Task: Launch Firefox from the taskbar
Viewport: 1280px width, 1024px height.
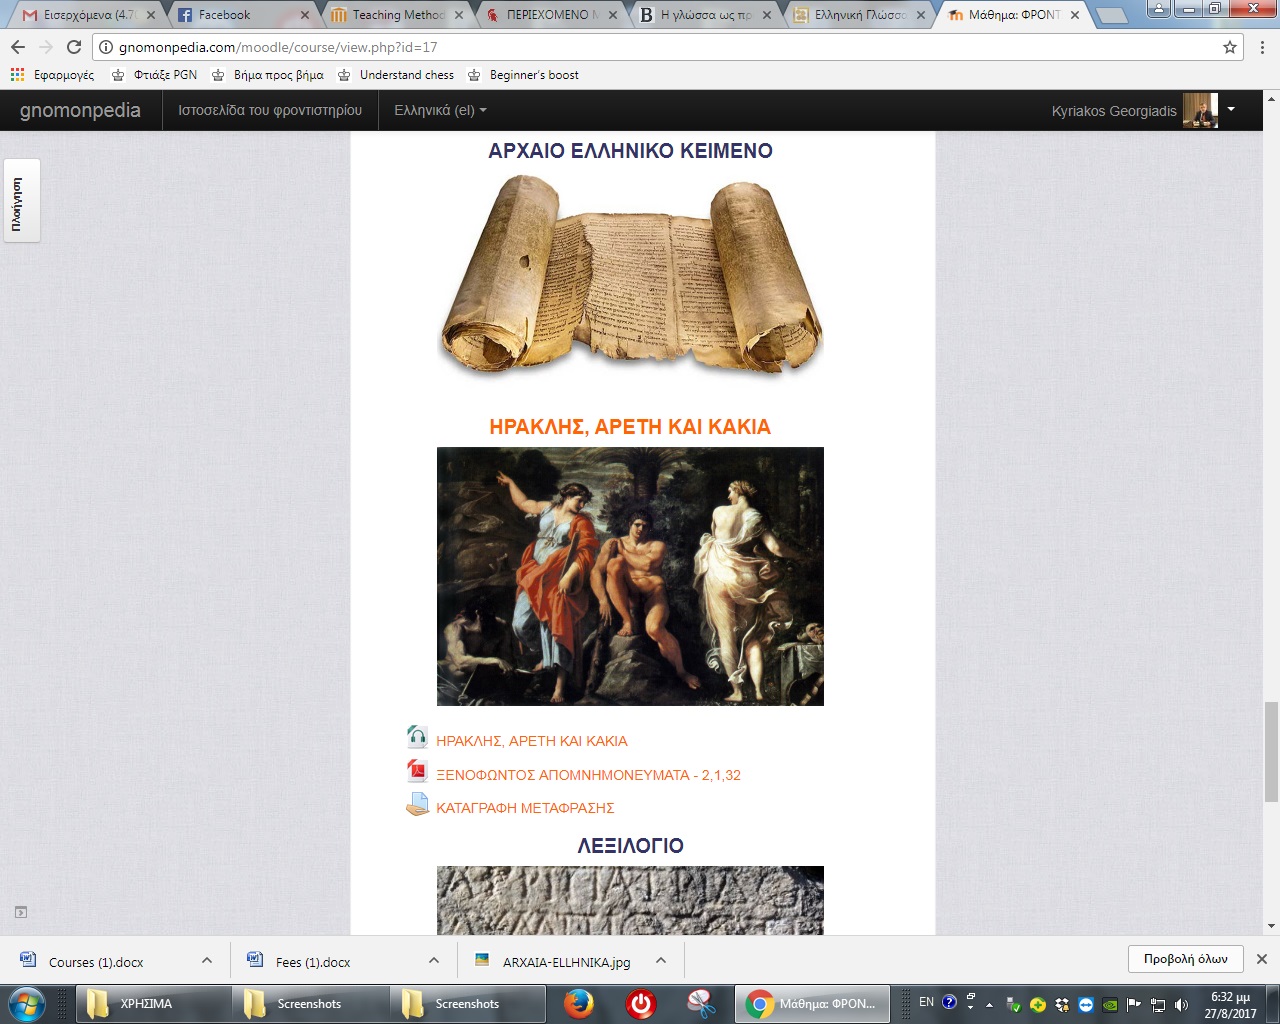Action: pyautogui.click(x=578, y=1003)
